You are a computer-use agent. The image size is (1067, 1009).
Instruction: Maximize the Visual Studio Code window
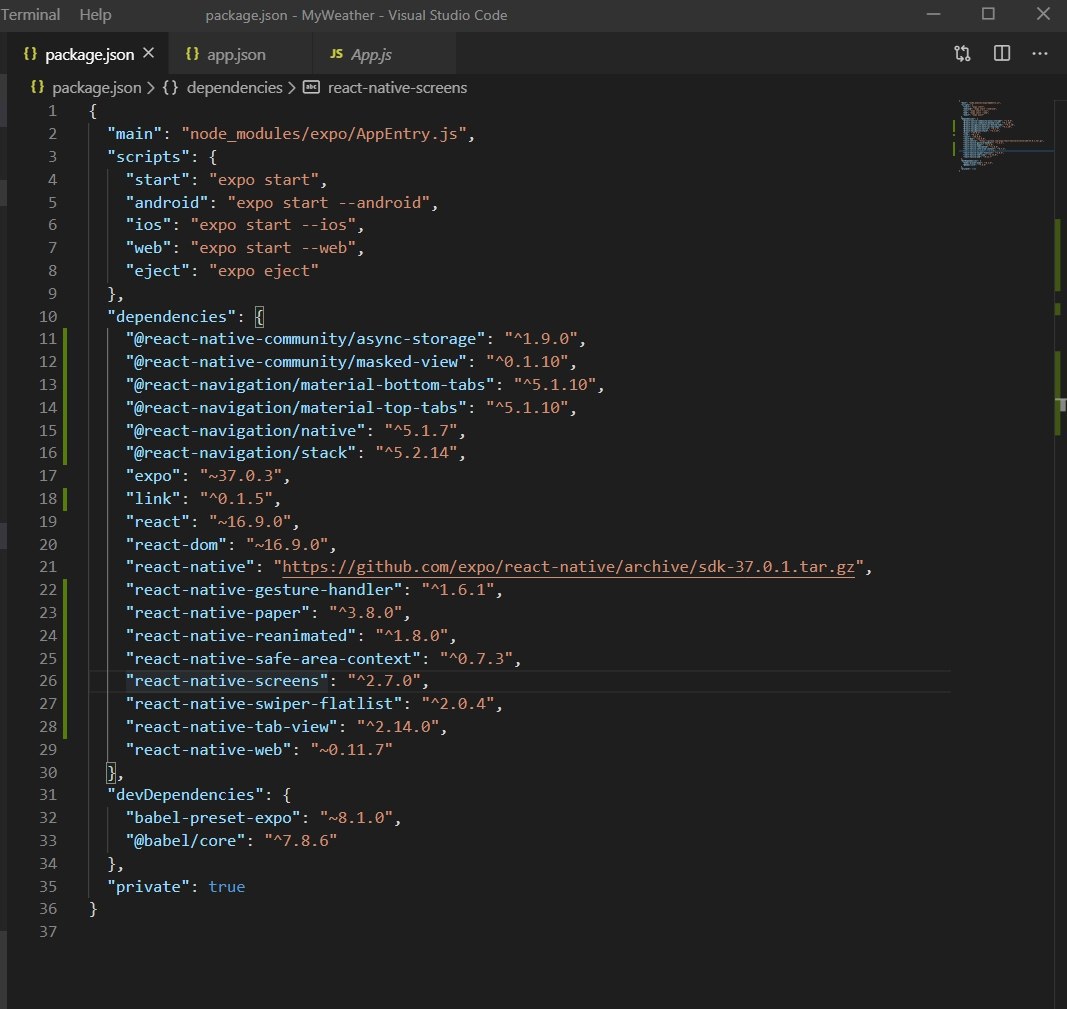pos(988,14)
